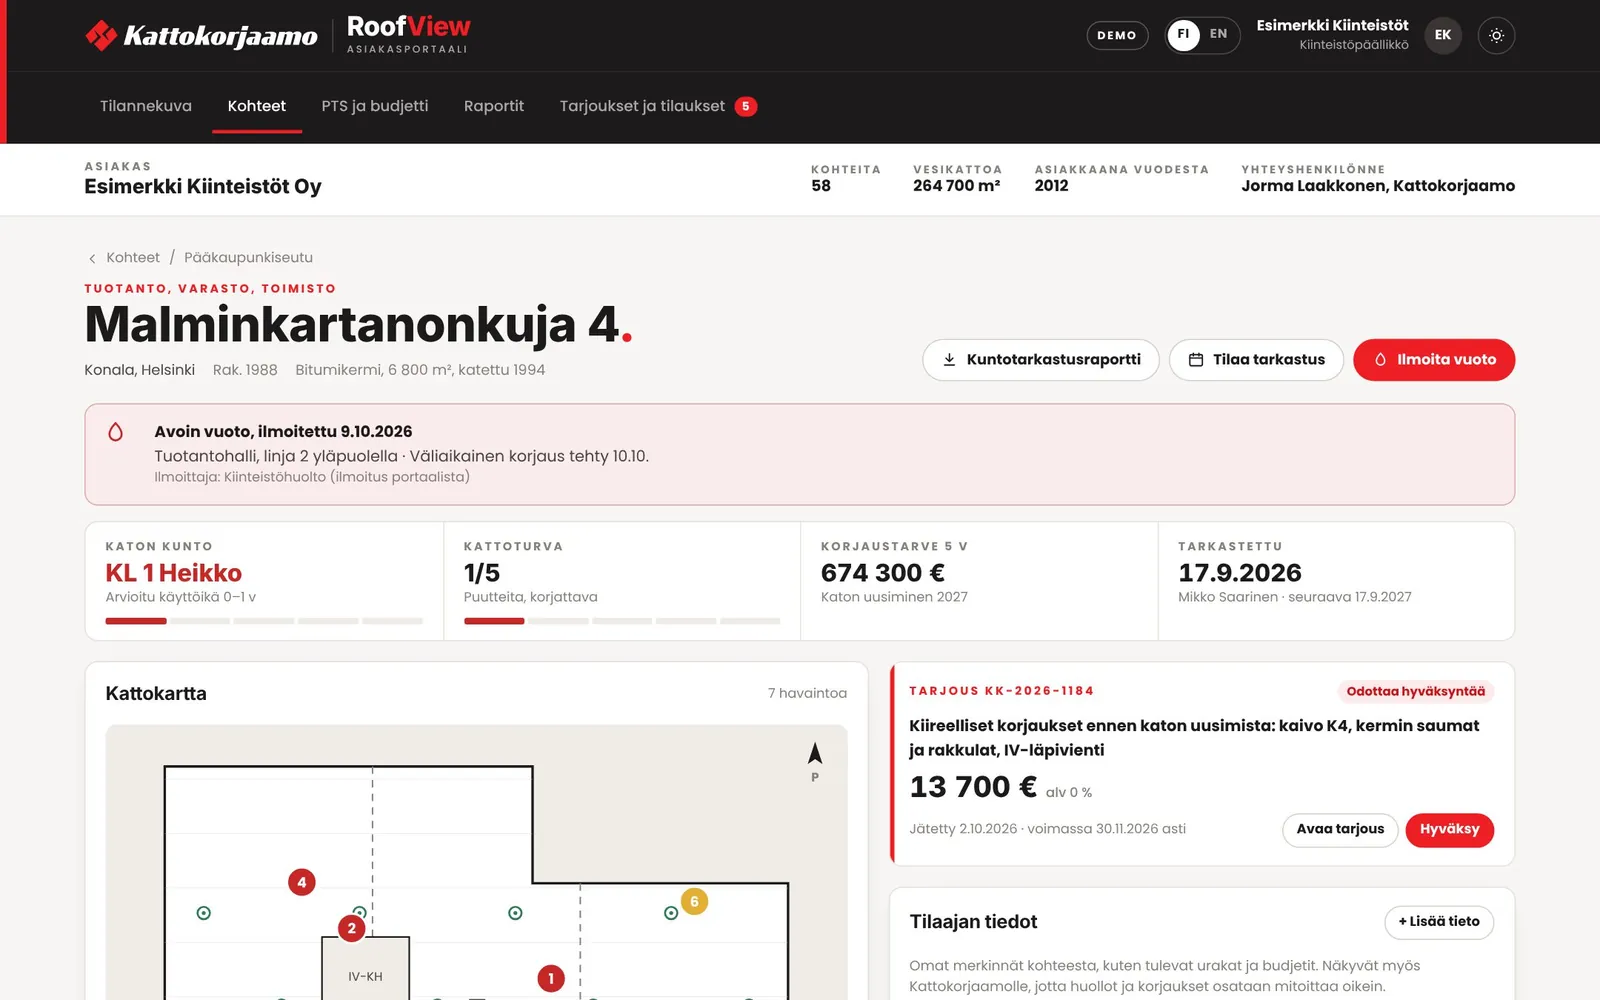Screen dimensions: 1600x1000
Task: Click the Kattoturva 1/5 progress bar
Action: tap(622, 621)
